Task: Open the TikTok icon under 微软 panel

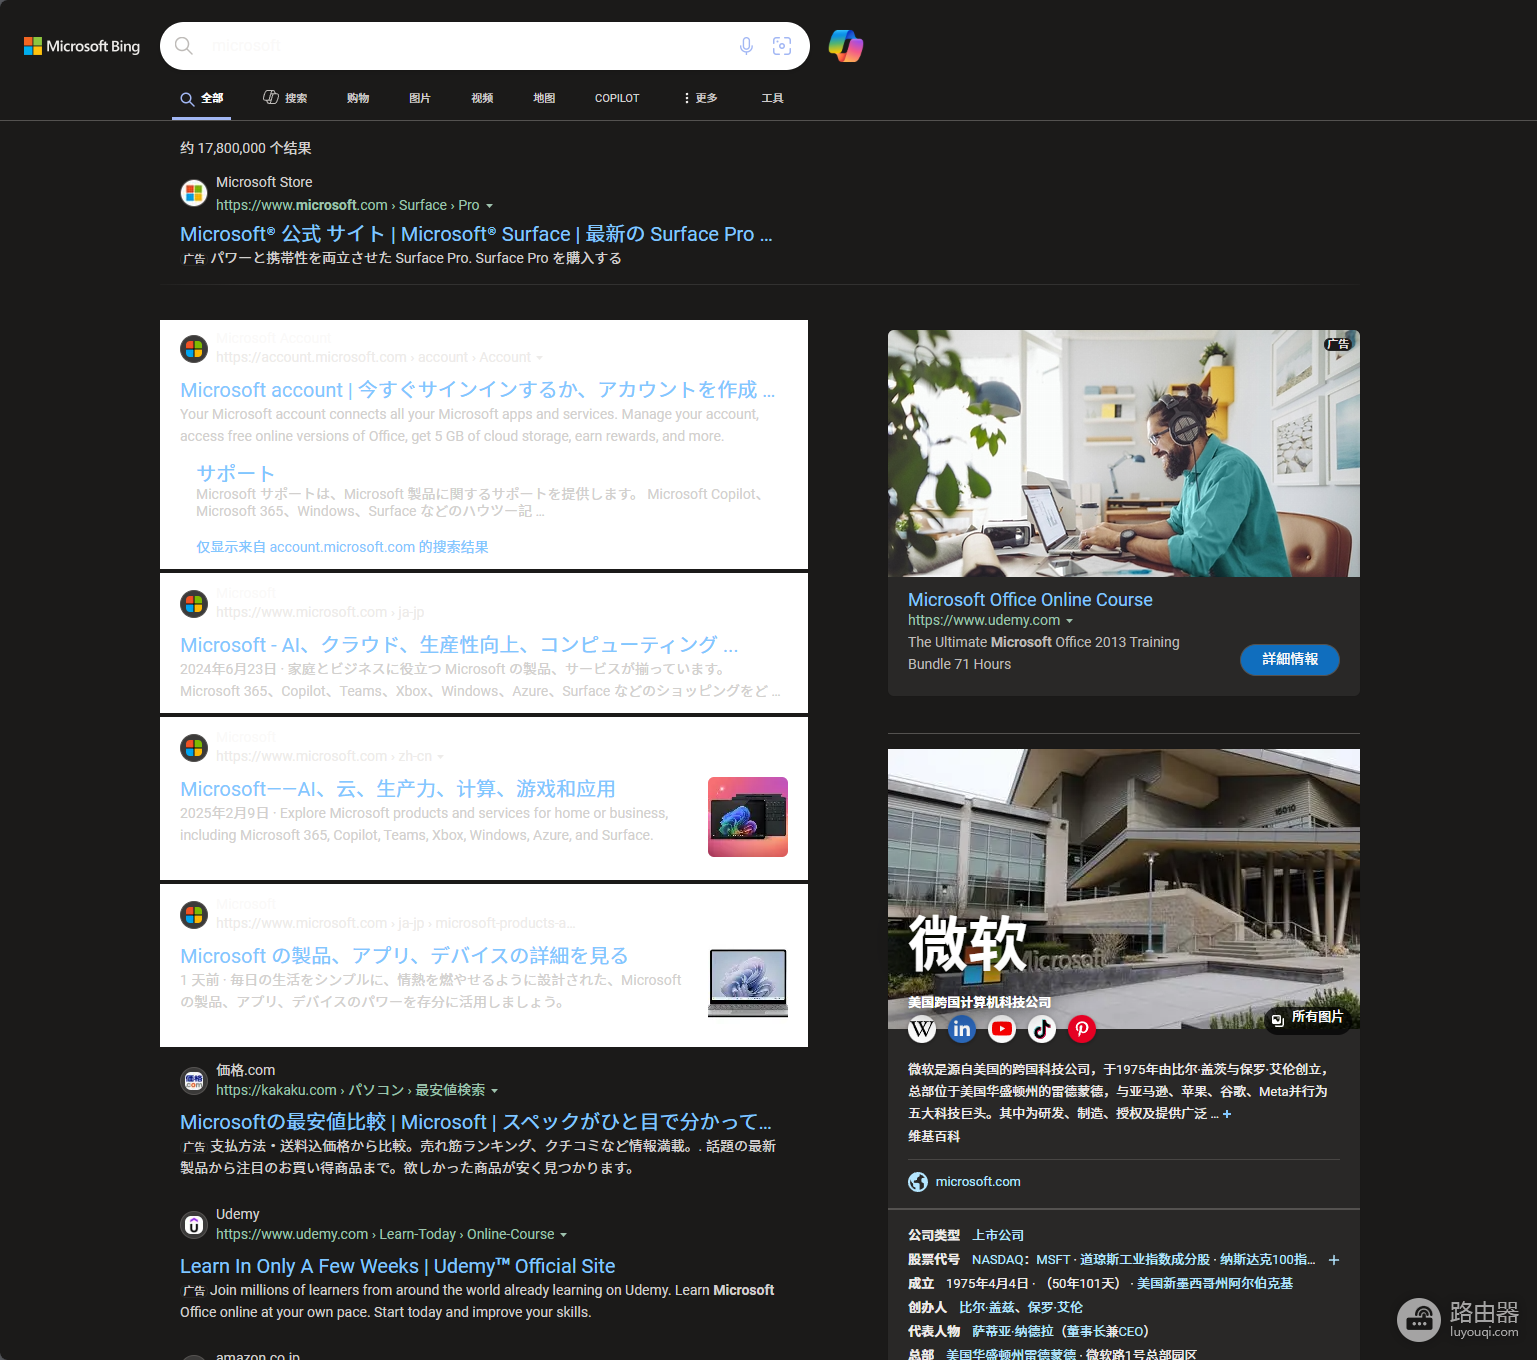Action: (x=1042, y=1028)
